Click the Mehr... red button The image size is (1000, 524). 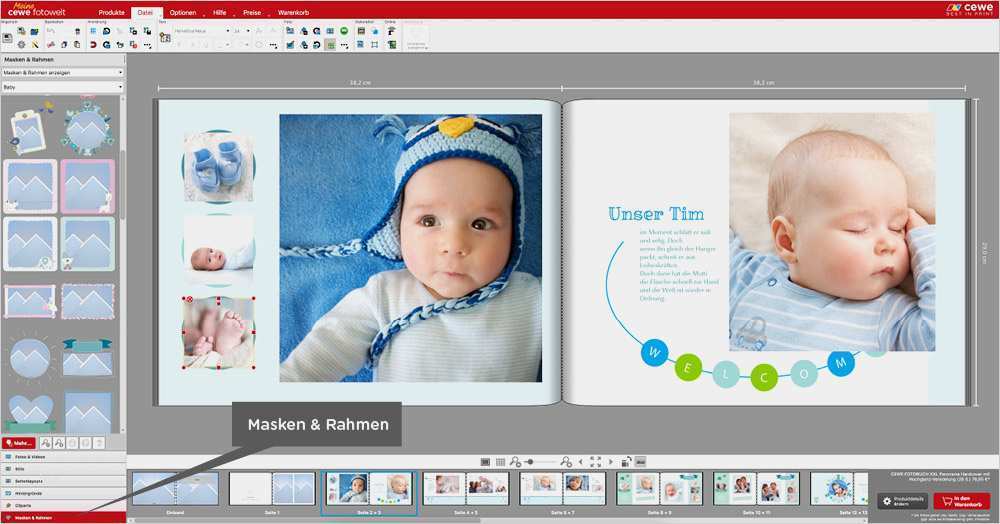19,442
